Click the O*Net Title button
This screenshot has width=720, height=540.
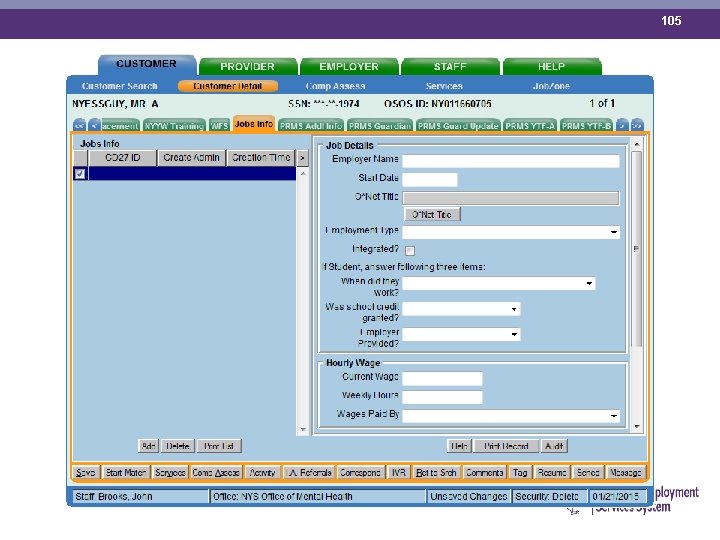[432, 214]
